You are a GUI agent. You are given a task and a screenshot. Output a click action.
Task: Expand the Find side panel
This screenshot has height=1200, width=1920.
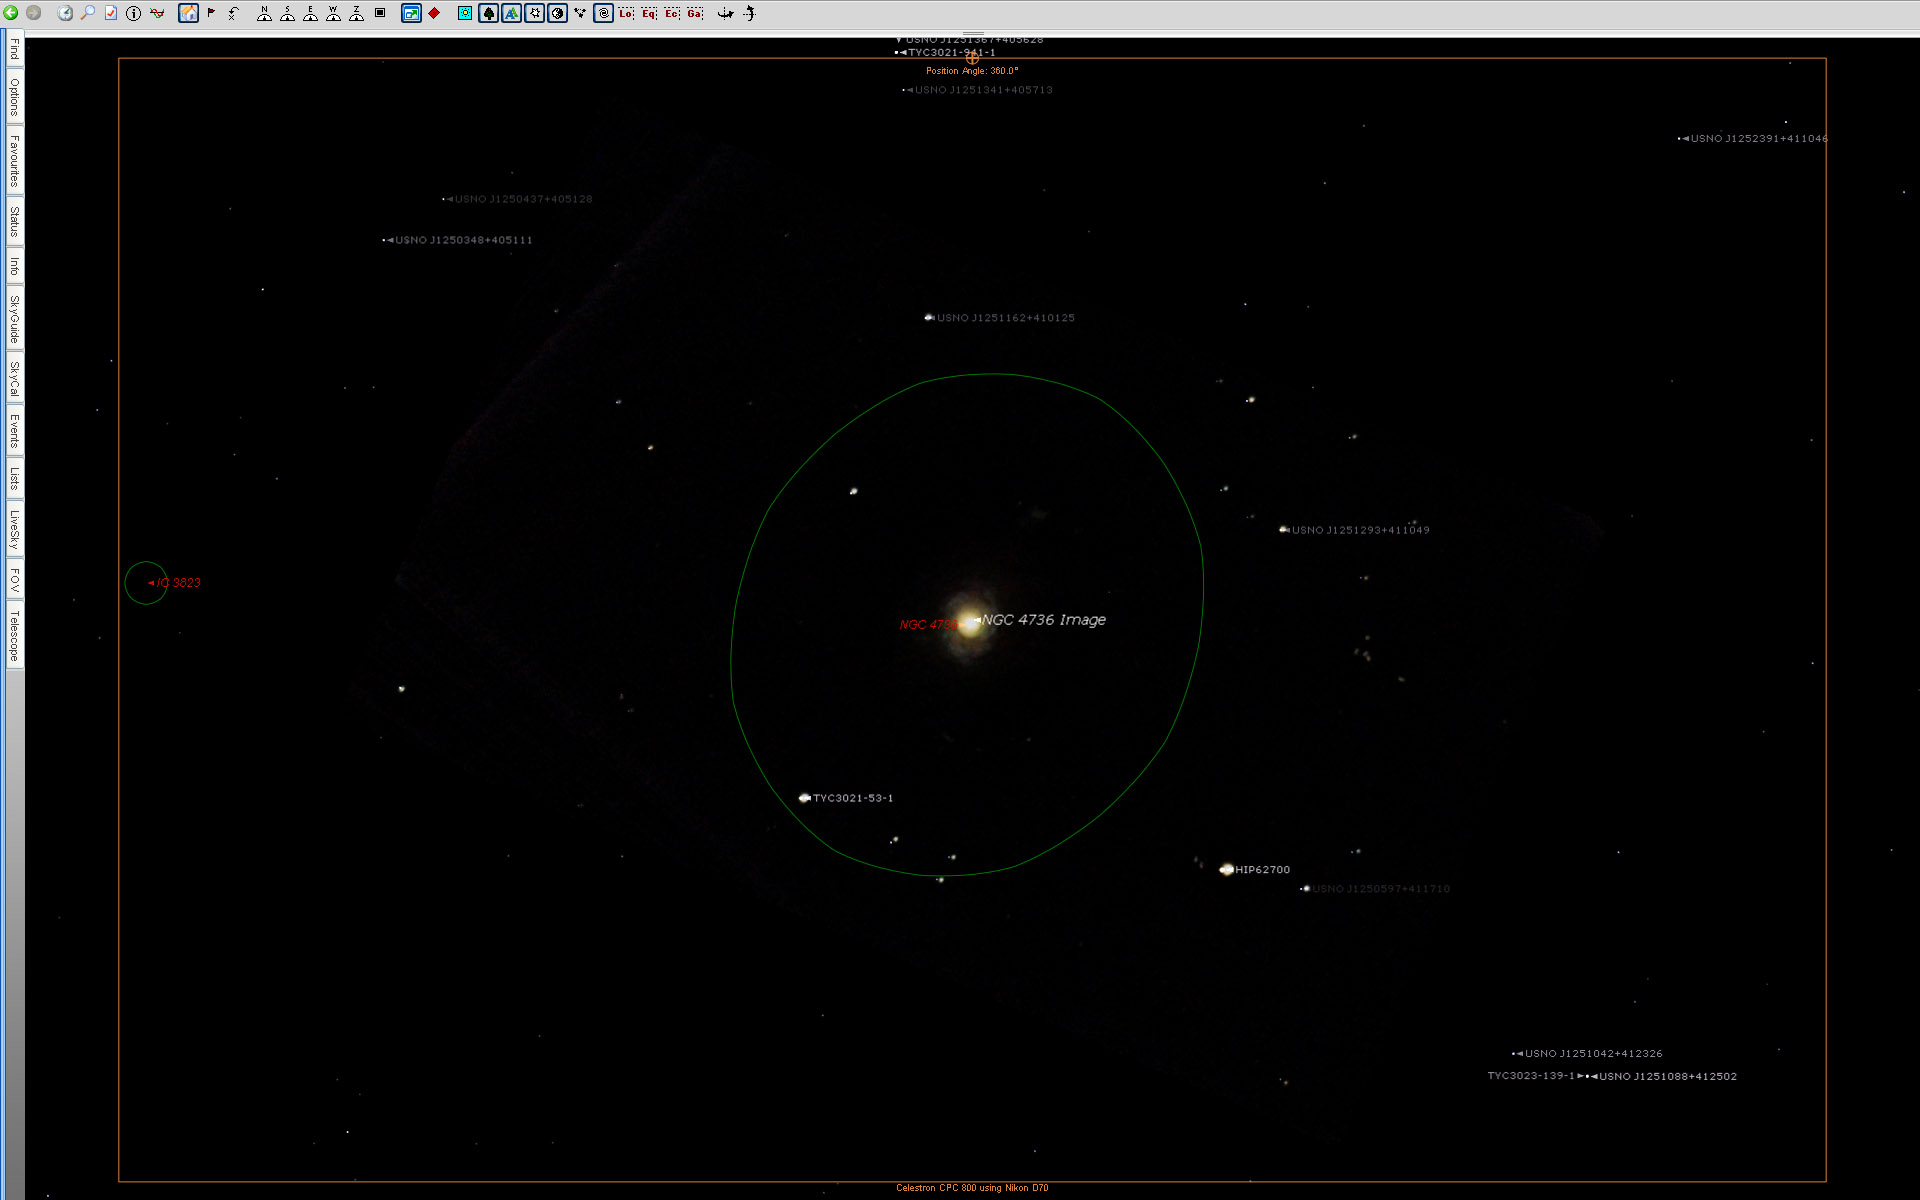tap(14, 49)
